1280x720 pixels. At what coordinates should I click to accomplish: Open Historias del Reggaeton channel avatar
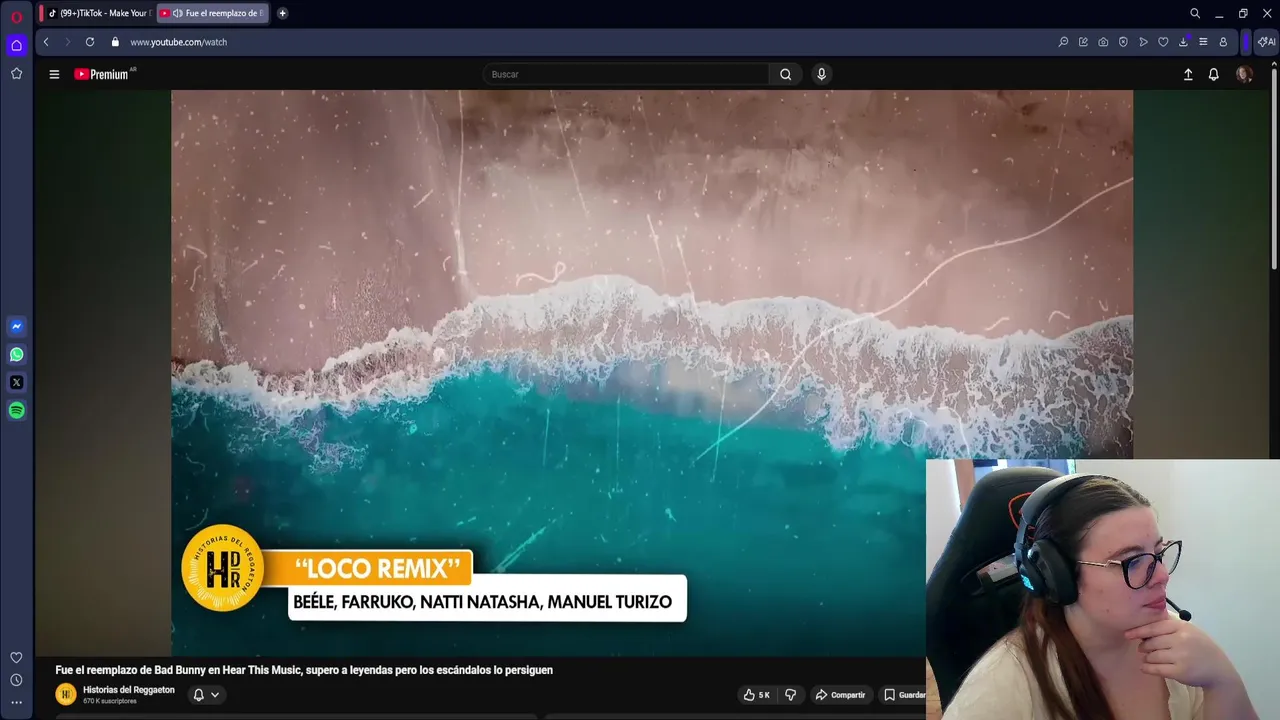point(66,694)
